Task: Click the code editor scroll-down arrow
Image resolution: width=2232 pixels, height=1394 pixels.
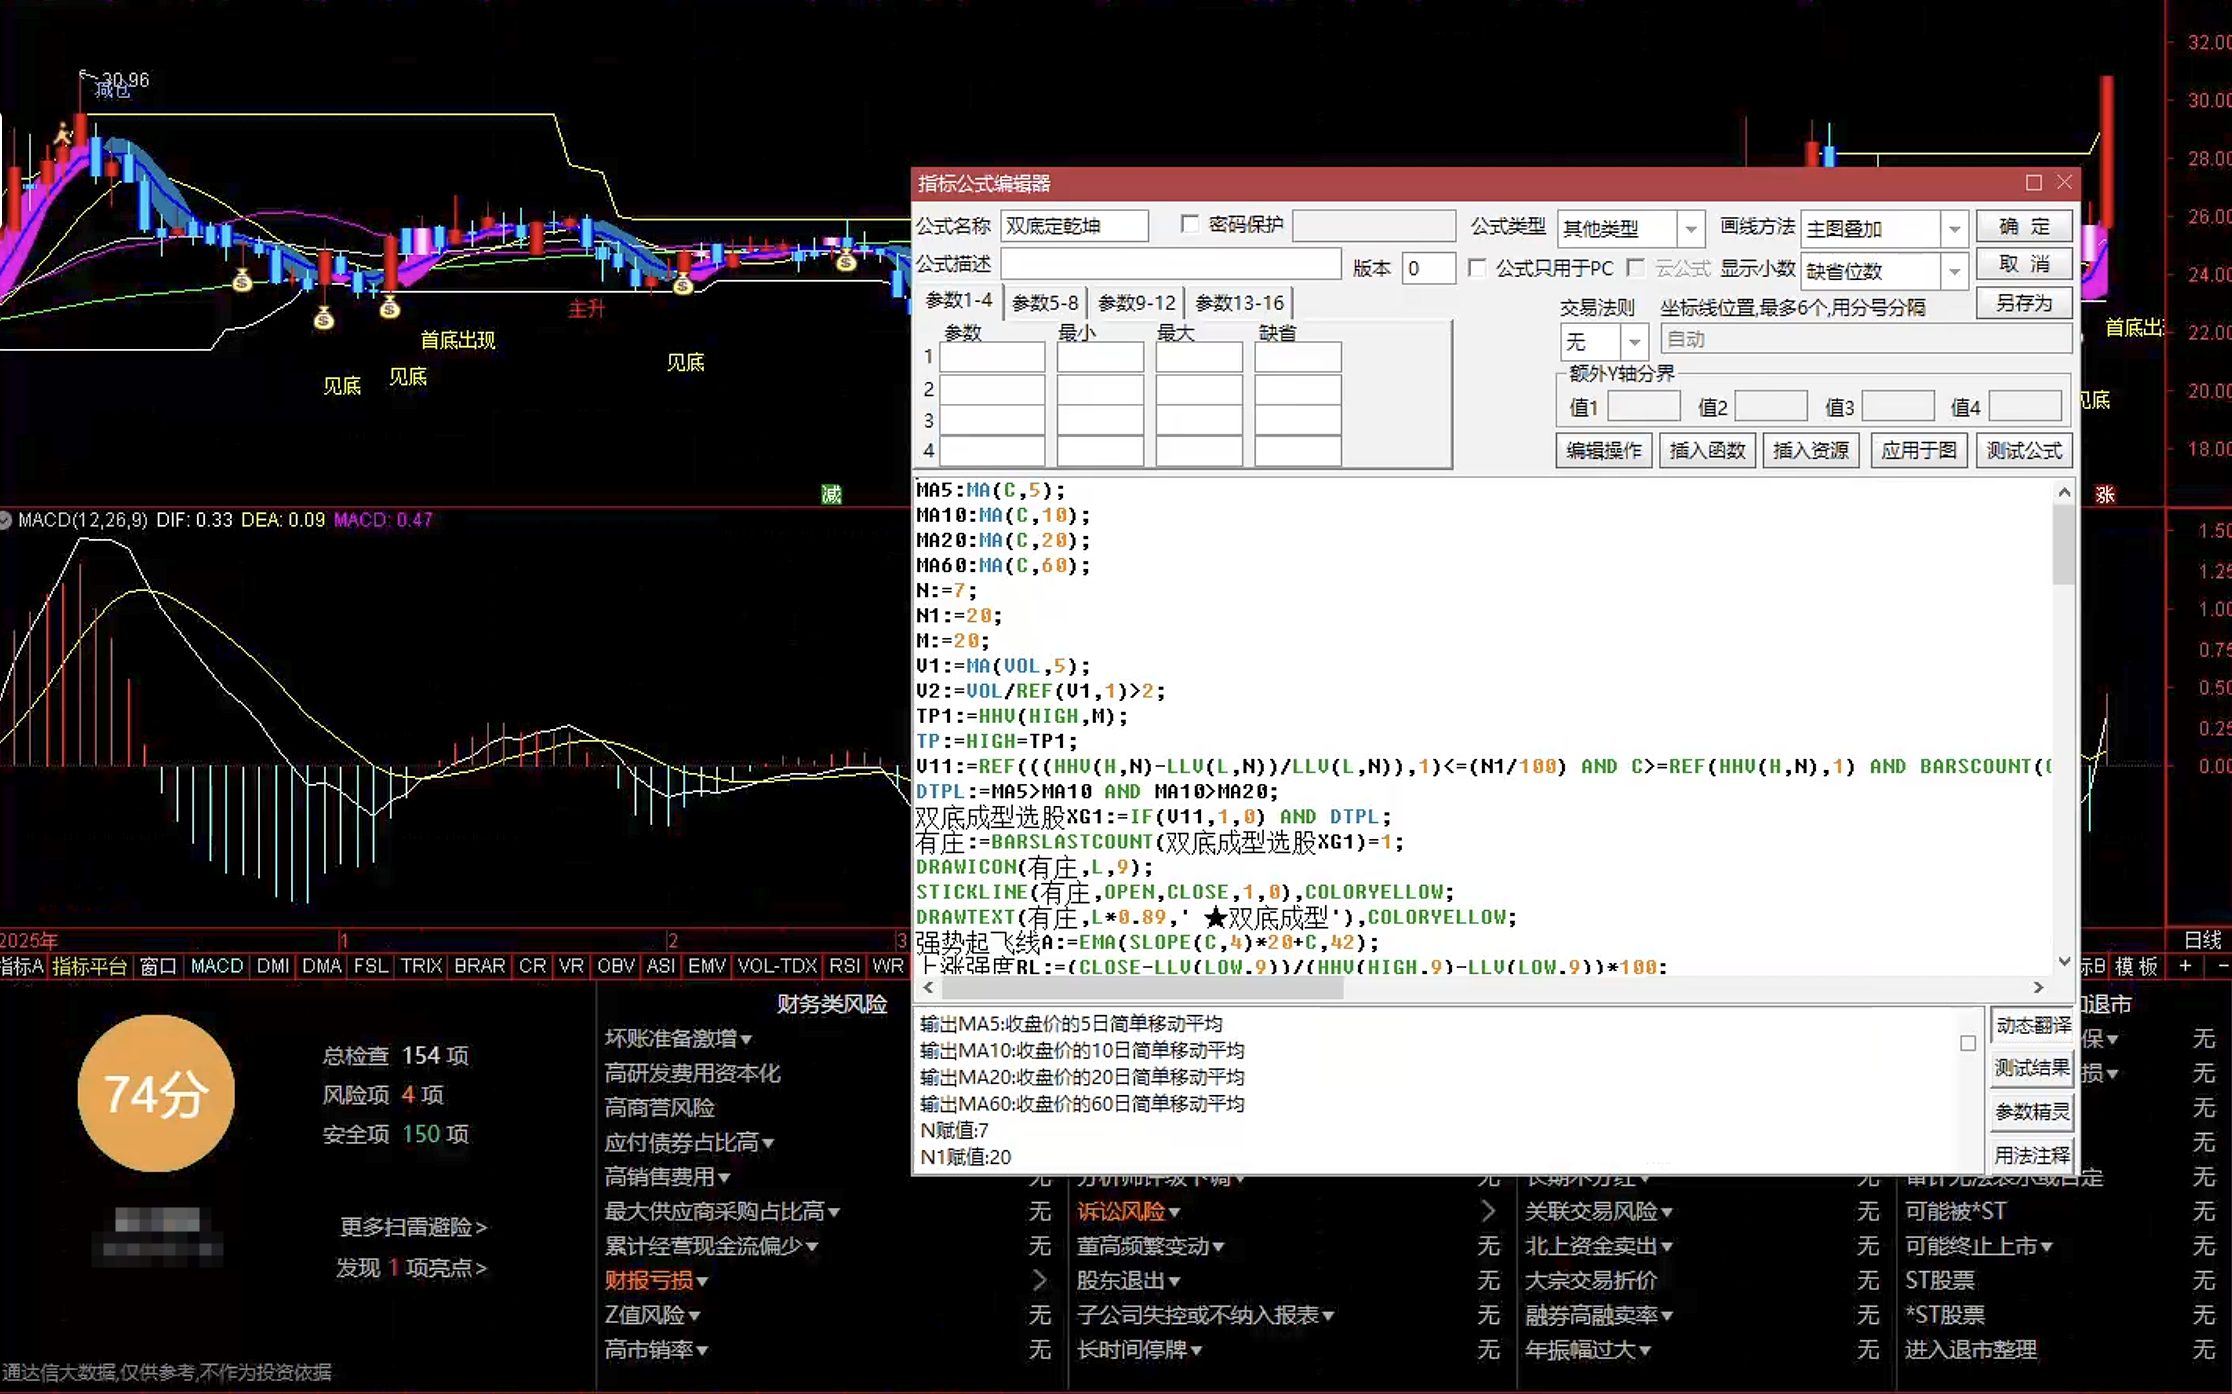Action: tap(2064, 961)
